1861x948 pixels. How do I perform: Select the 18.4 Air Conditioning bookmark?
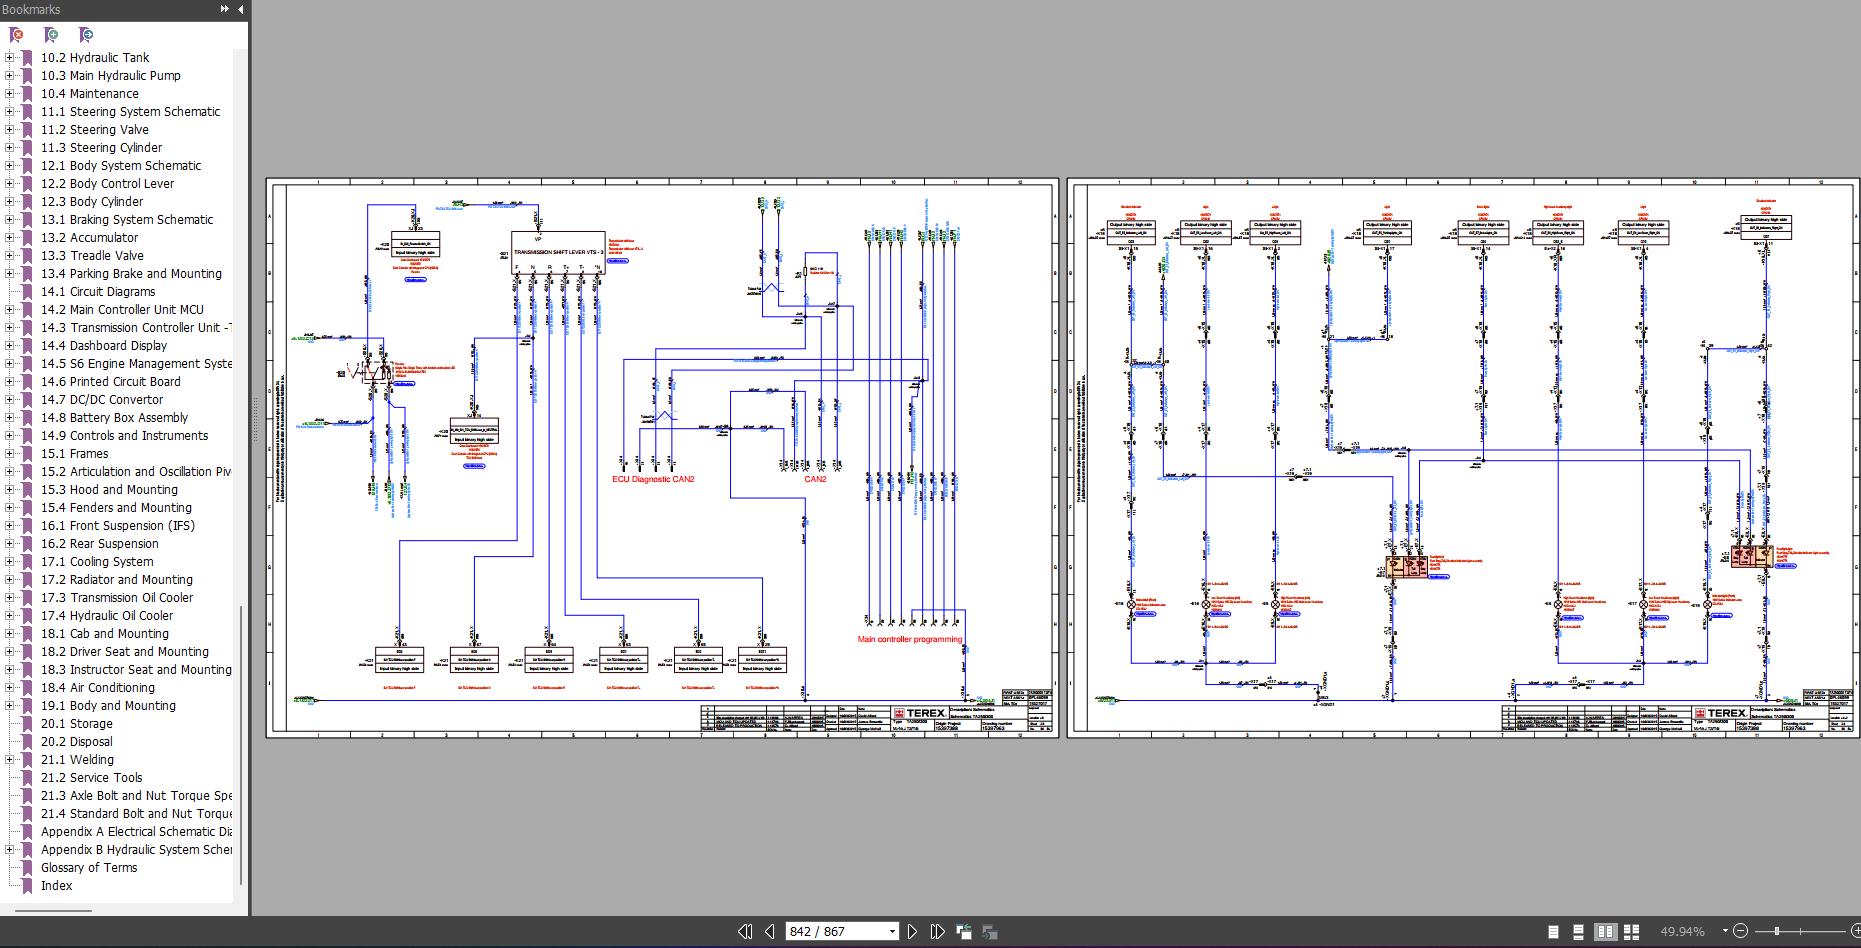[x=98, y=687]
